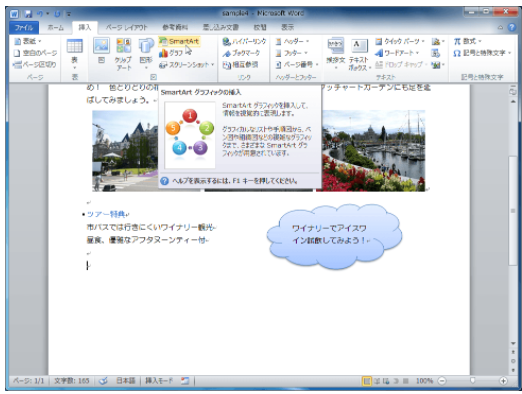Click the 文字数: 165 word count
Viewport: 522px width, 394px height.
(x=72, y=381)
